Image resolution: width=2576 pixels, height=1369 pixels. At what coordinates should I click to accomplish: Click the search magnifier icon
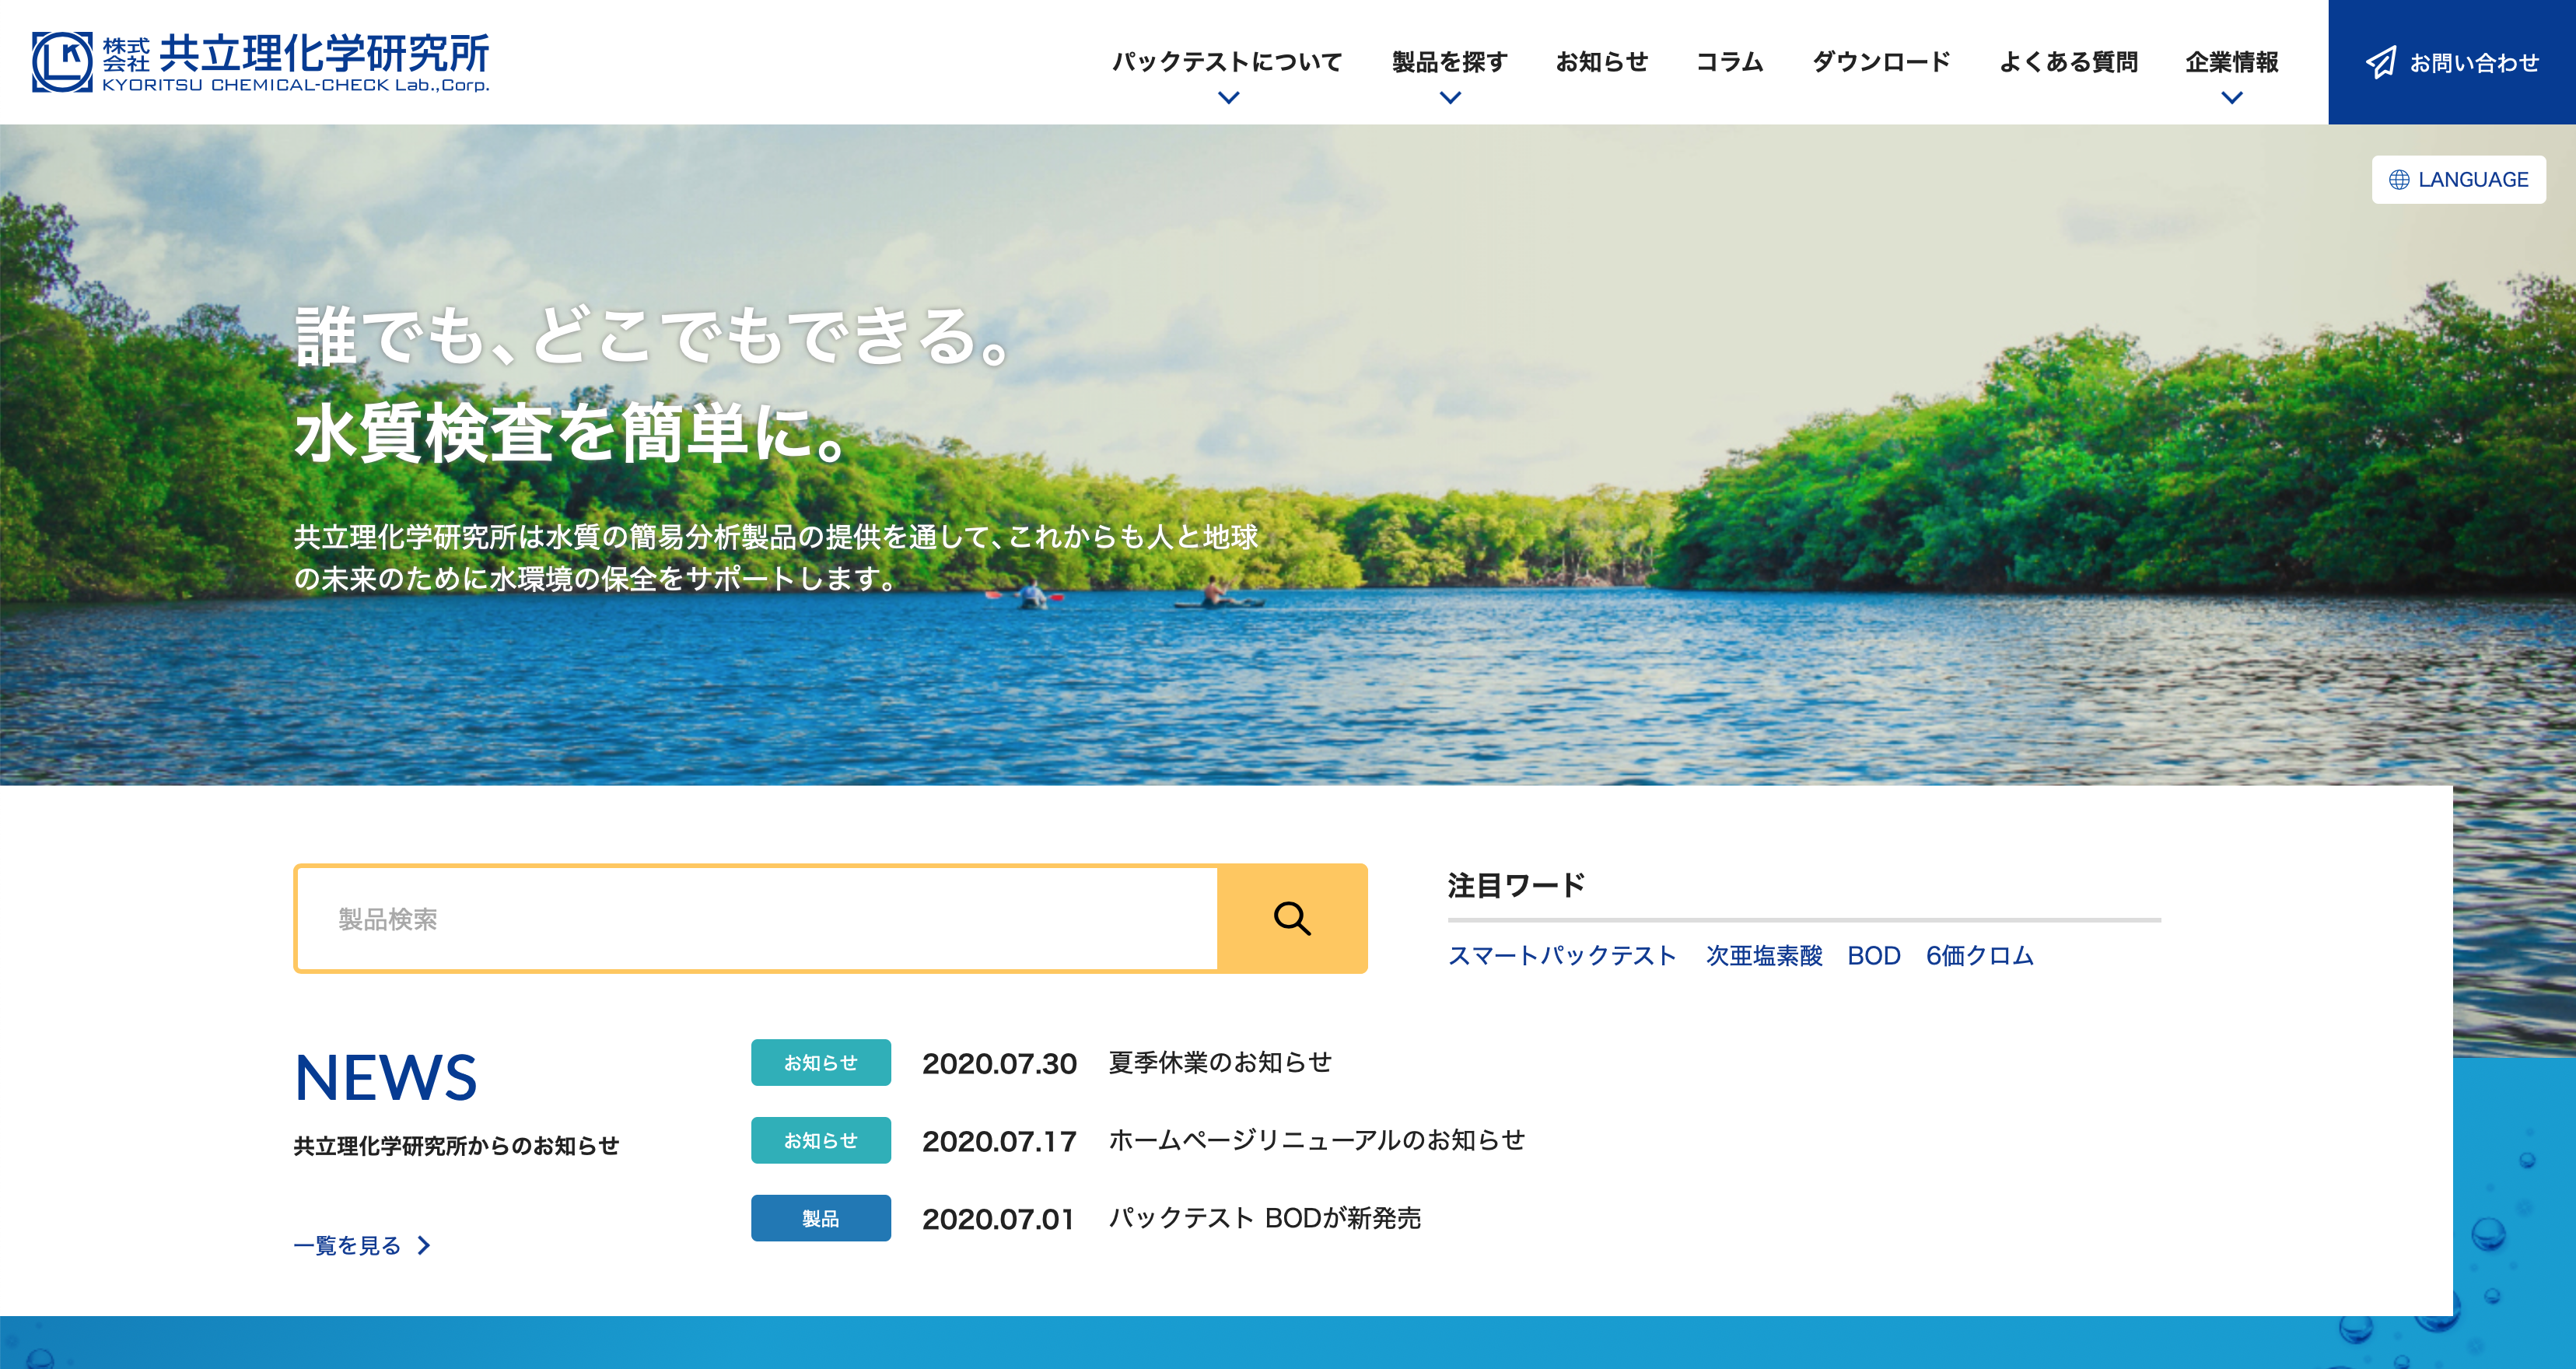tap(1291, 918)
